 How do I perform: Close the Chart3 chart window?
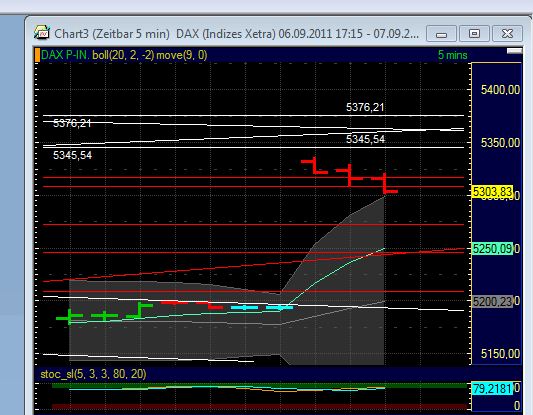pos(507,34)
